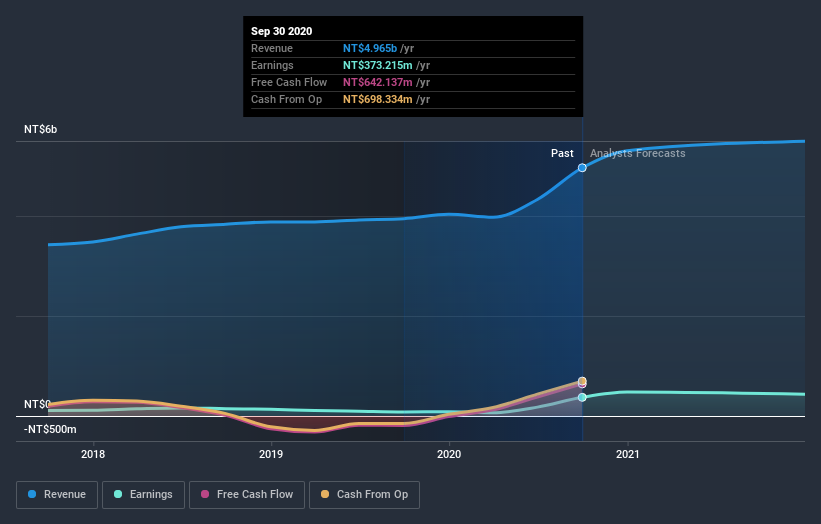The image size is (821, 524).
Task: Click the 2020 x-axis label
Action: [x=449, y=454]
